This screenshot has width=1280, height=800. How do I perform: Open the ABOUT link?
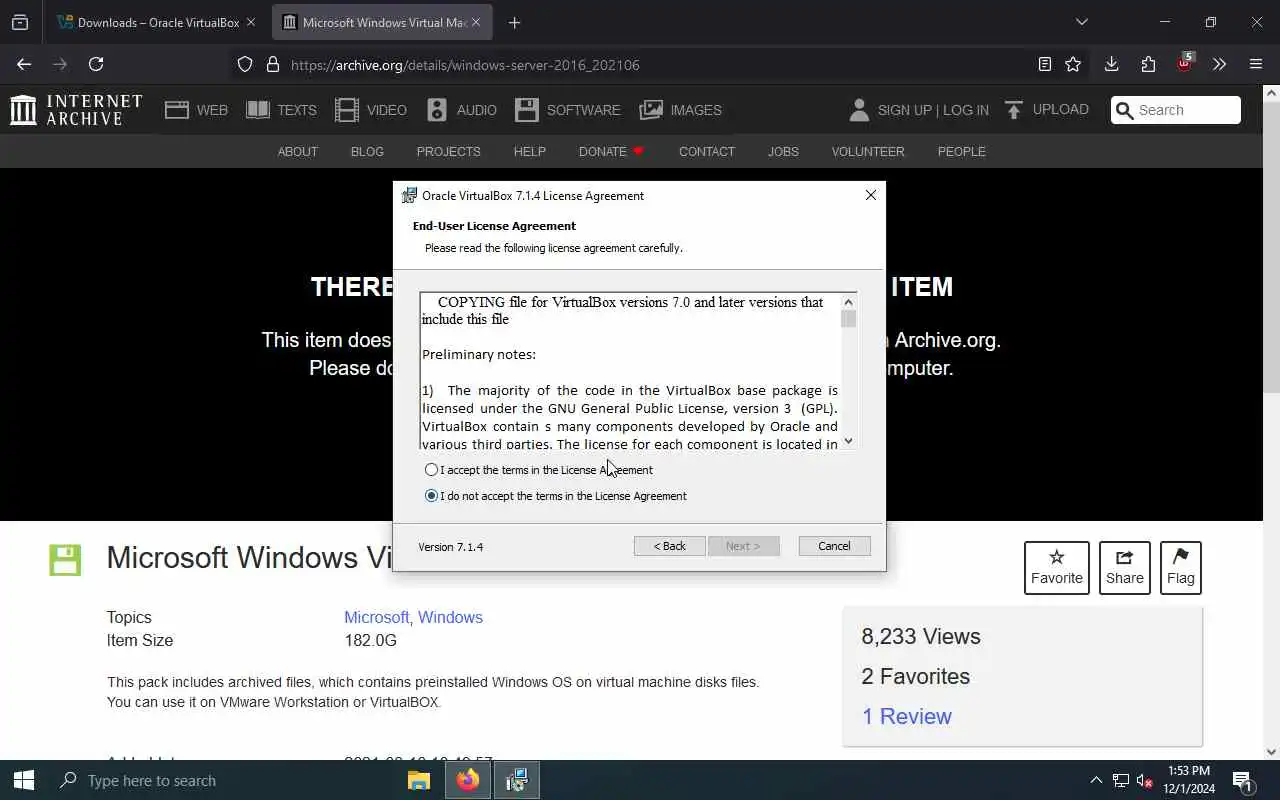click(x=297, y=152)
